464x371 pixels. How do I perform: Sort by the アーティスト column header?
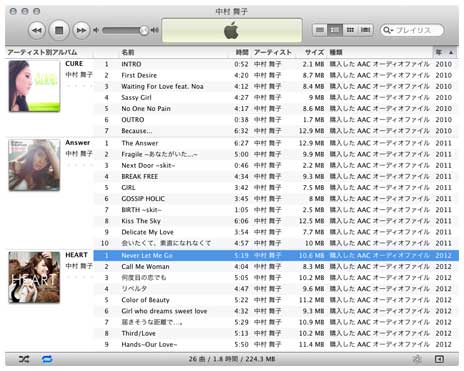point(273,52)
